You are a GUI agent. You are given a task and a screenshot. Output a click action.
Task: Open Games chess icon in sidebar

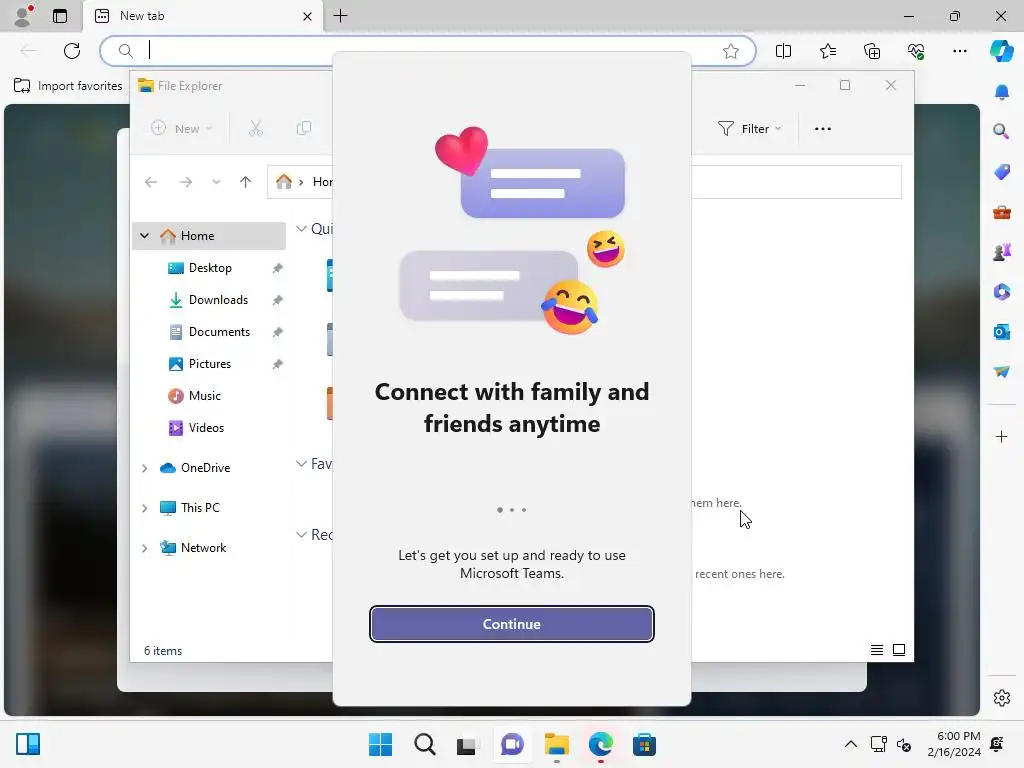click(1001, 252)
